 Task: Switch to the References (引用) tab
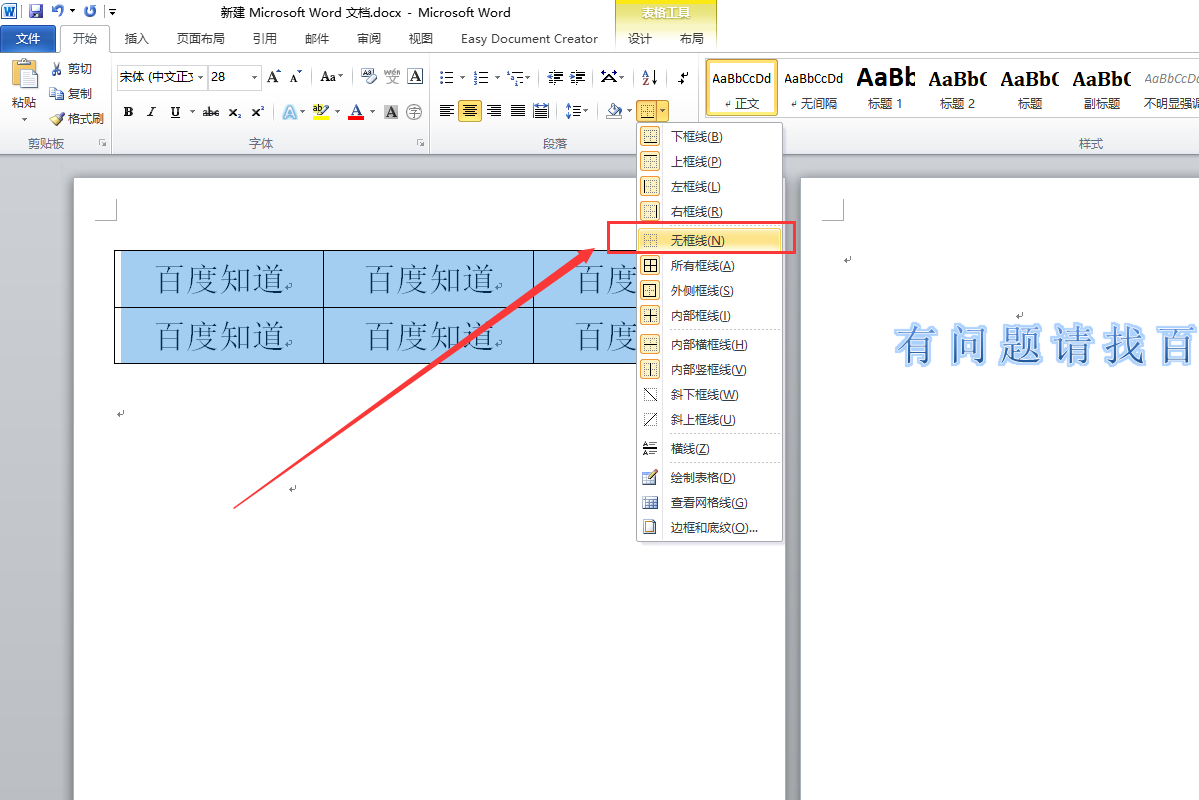[265, 38]
